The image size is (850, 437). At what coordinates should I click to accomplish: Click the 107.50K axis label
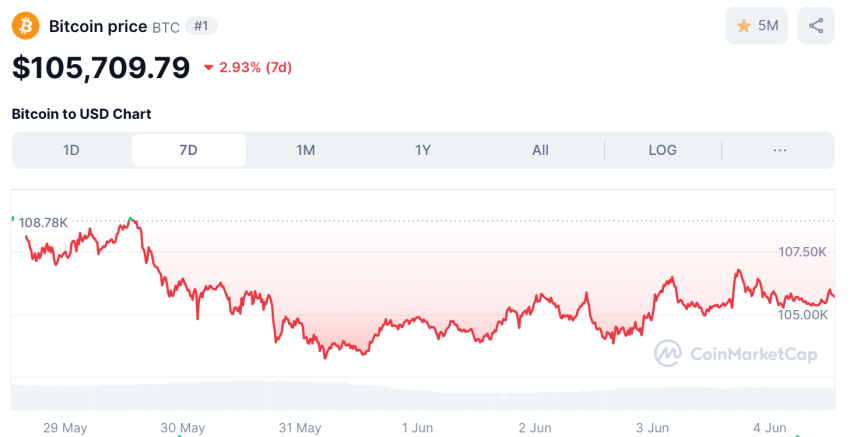(x=802, y=252)
